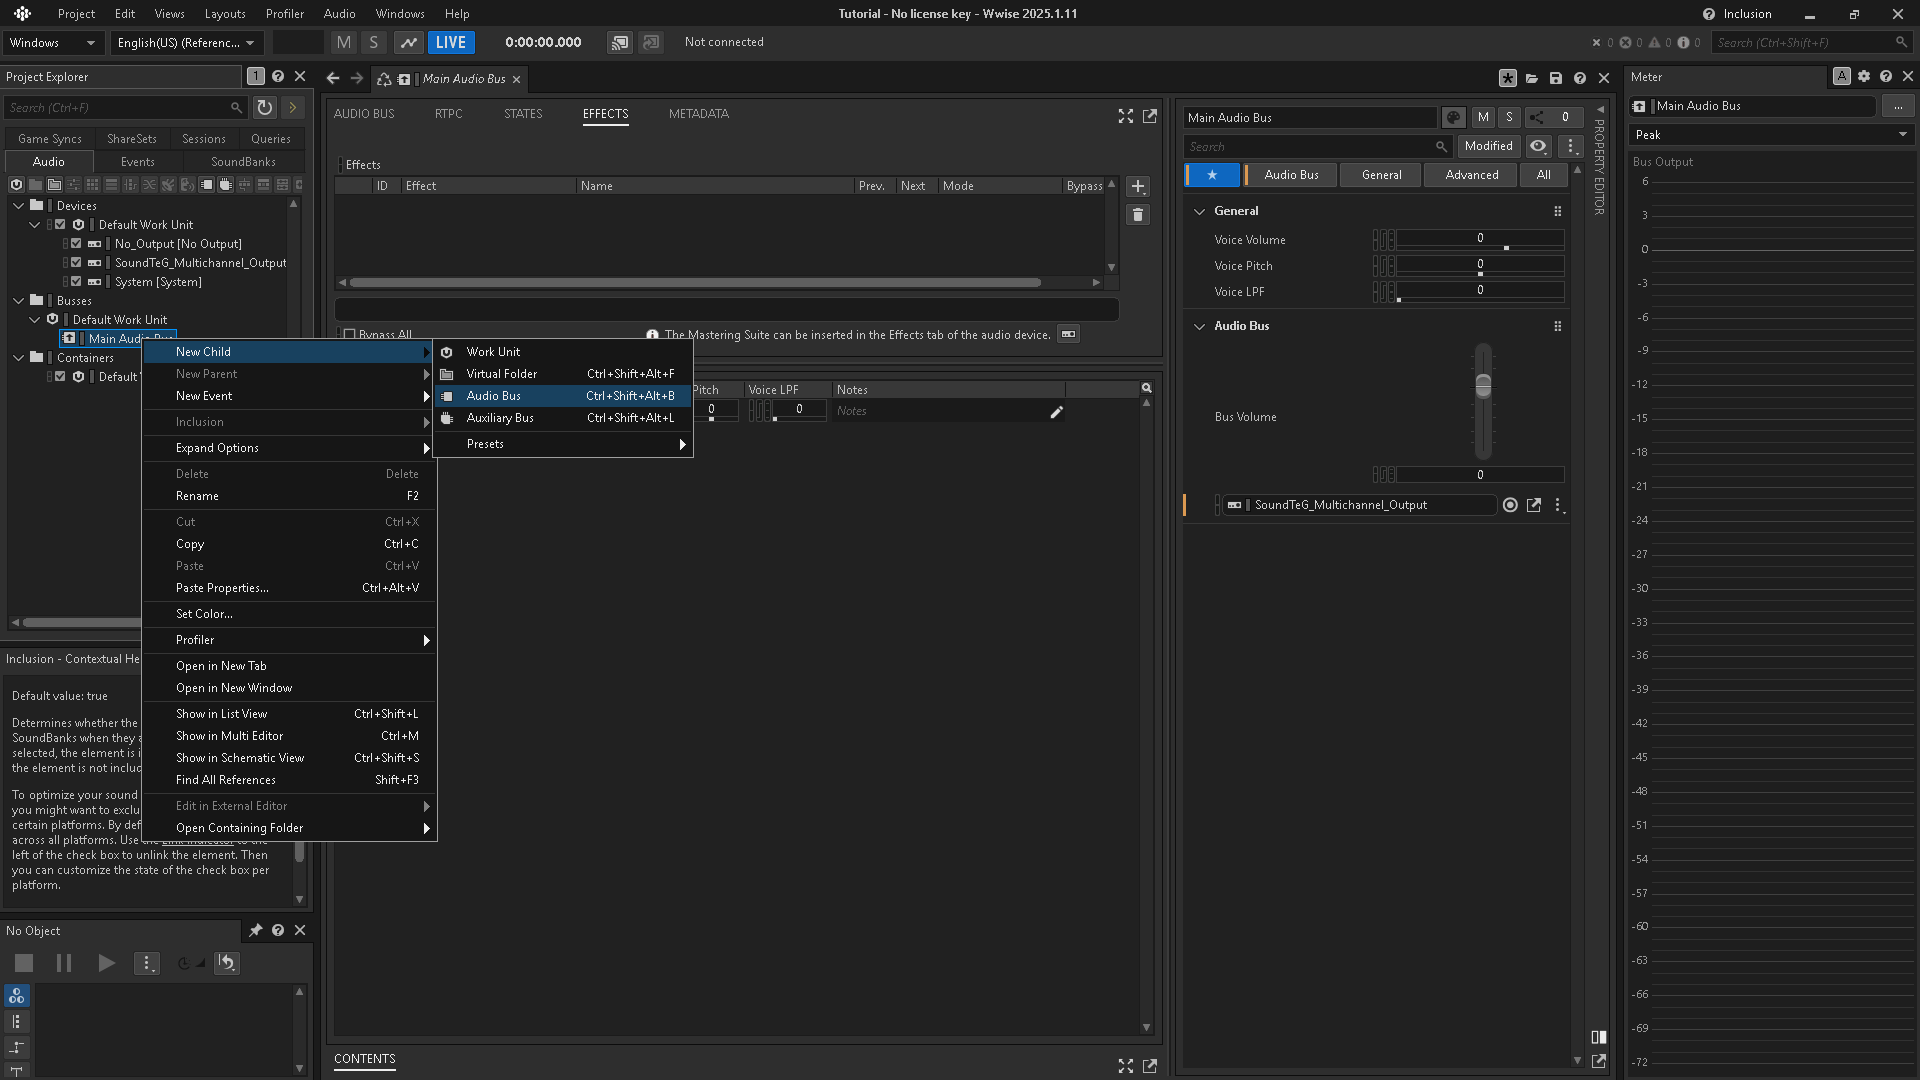
Task: Toggle the Mute M button in Property Editor
Action: (1483, 117)
